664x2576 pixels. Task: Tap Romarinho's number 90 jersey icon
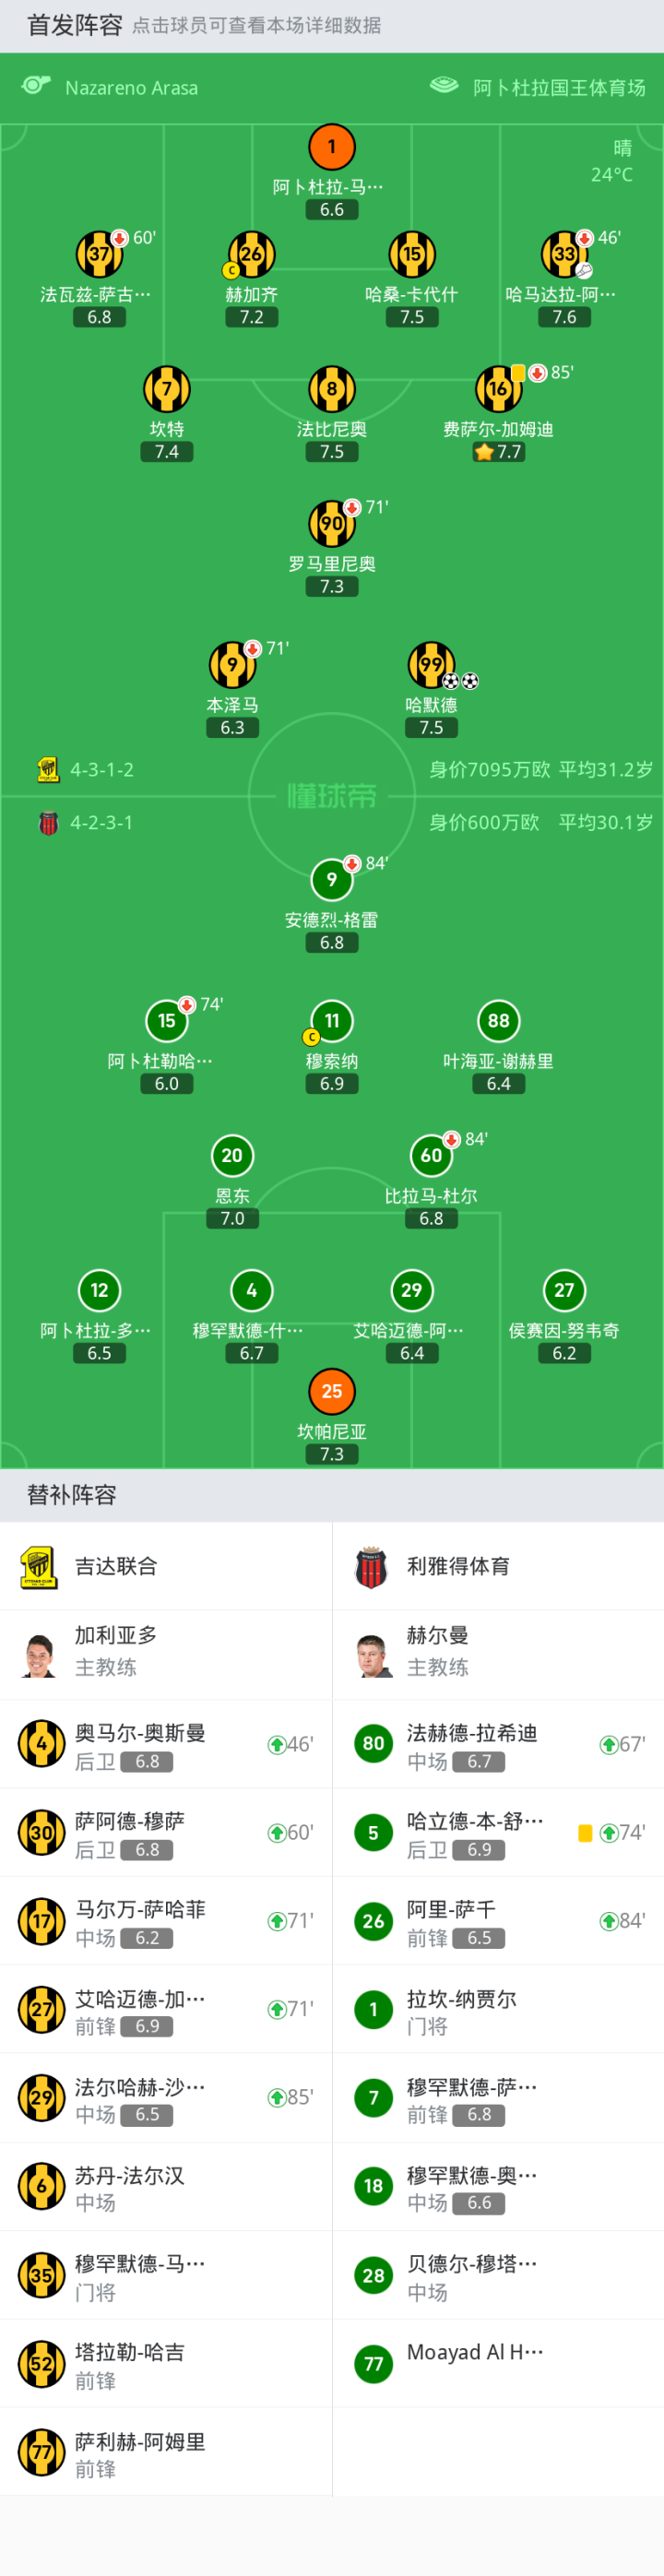[x=332, y=524]
